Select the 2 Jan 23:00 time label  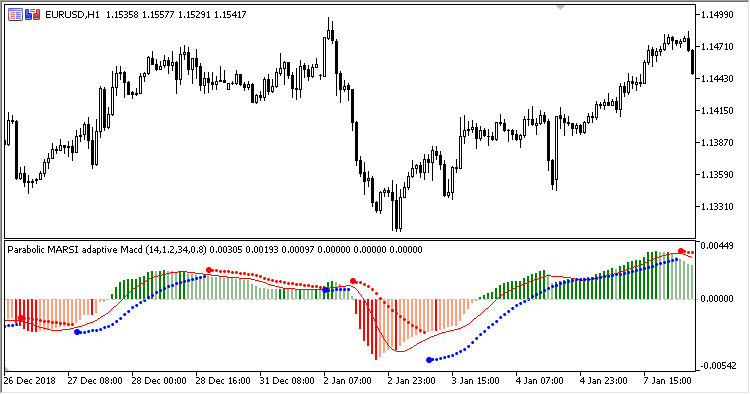click(411, 381)
